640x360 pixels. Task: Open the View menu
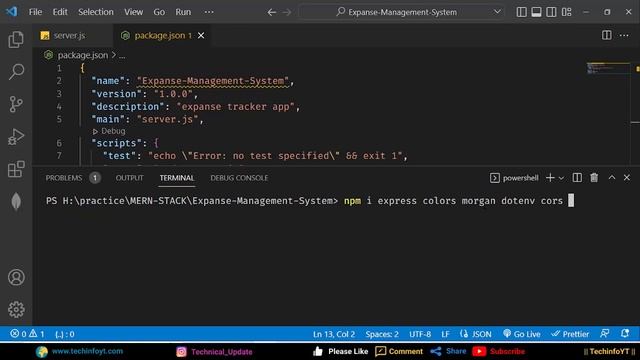tap(133, 12)
